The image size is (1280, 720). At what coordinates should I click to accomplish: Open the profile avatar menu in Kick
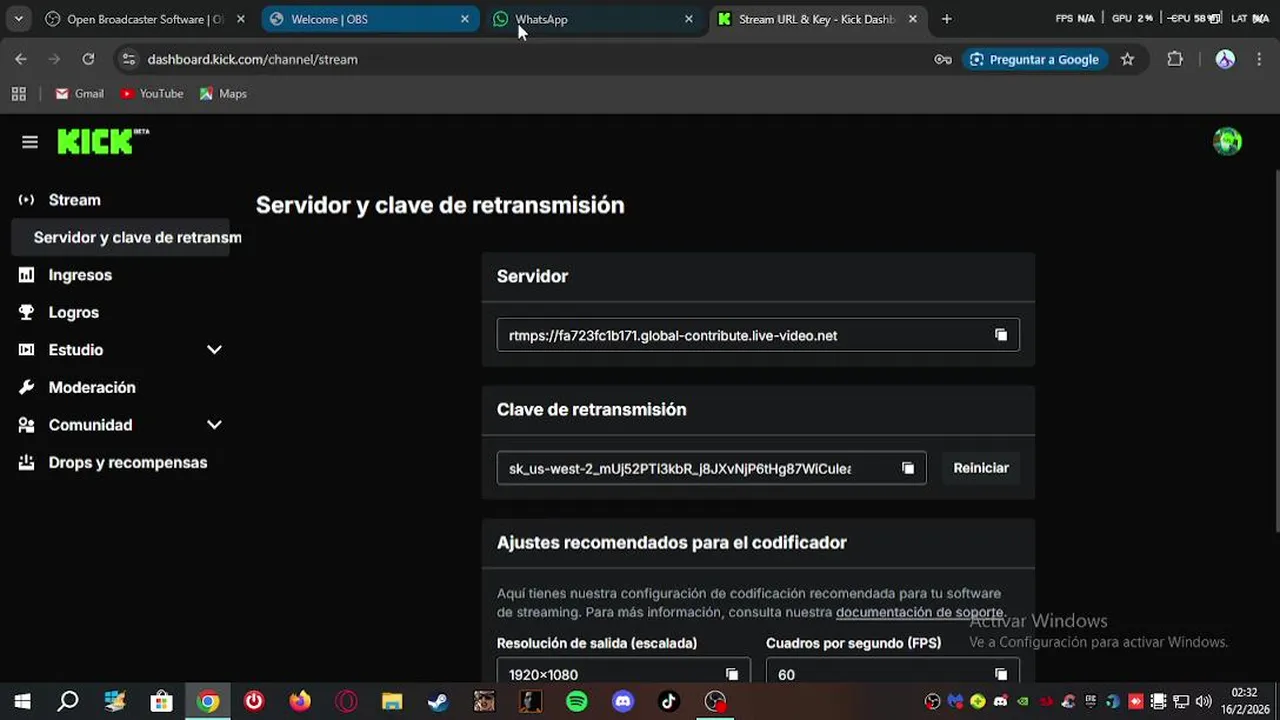(x=1227, y=142)
